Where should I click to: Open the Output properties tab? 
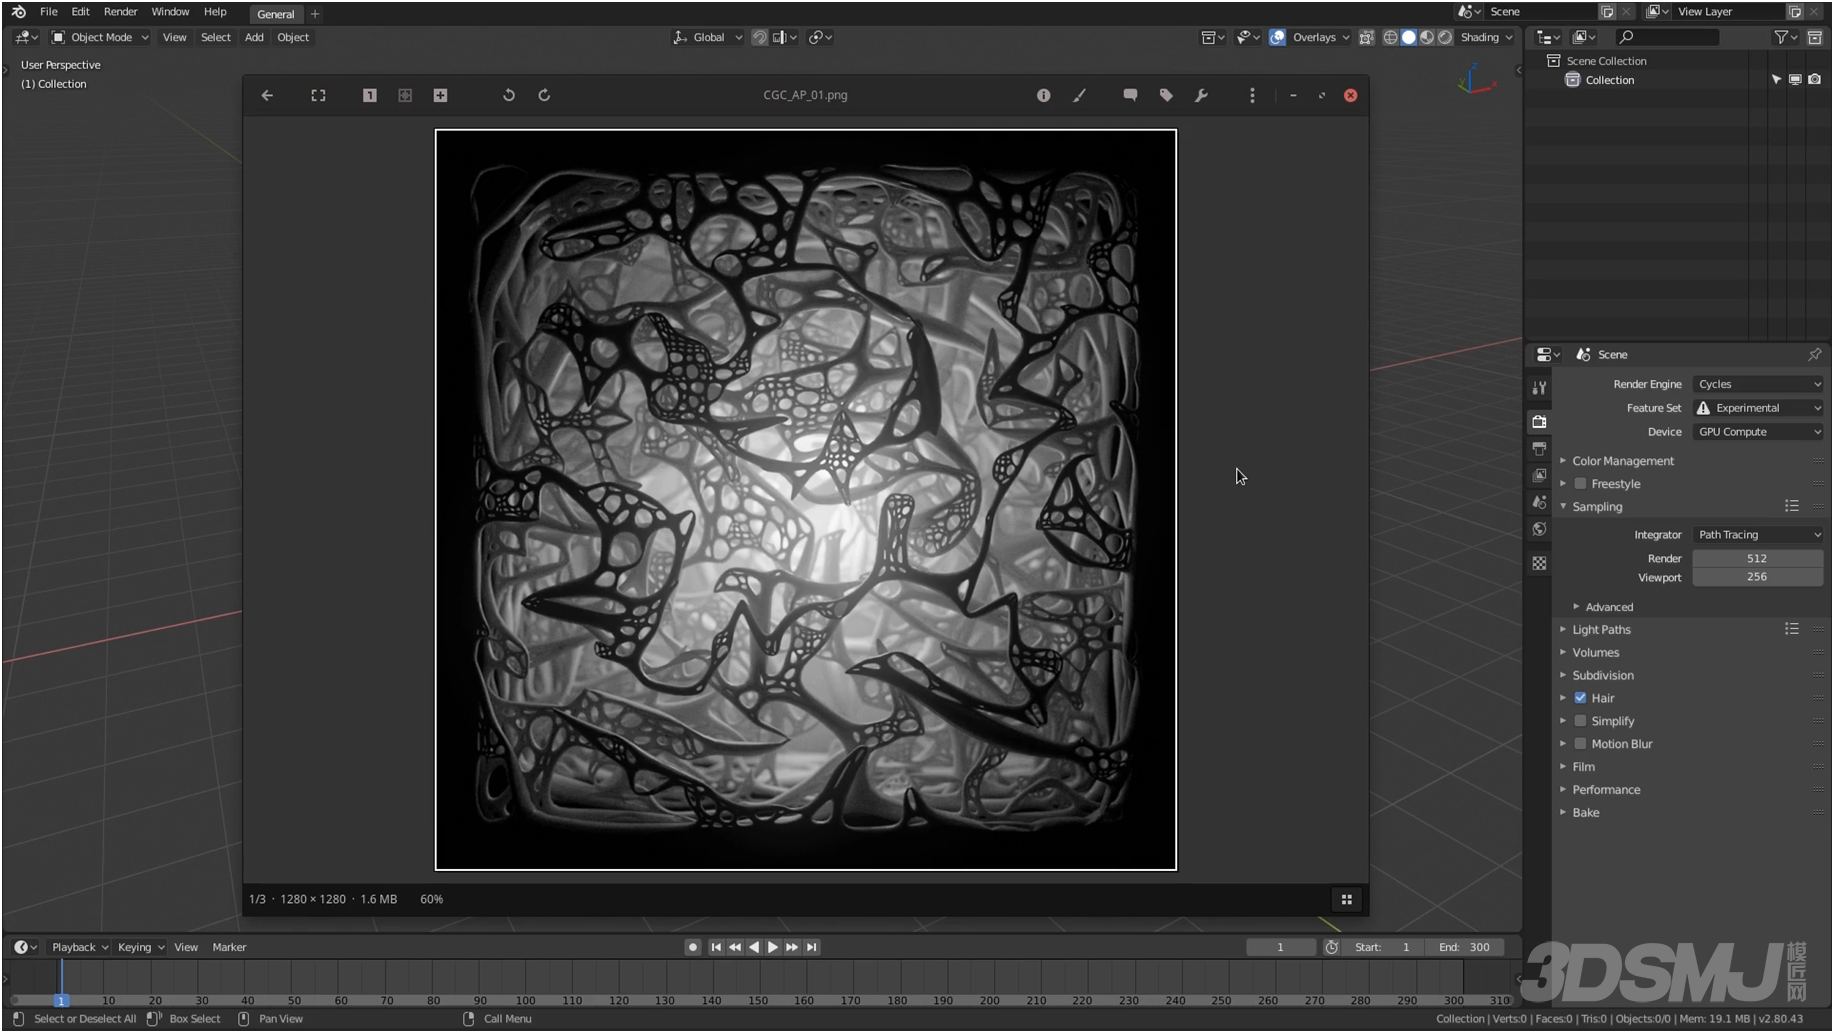pyautogui.click(x=1540, y=449)
